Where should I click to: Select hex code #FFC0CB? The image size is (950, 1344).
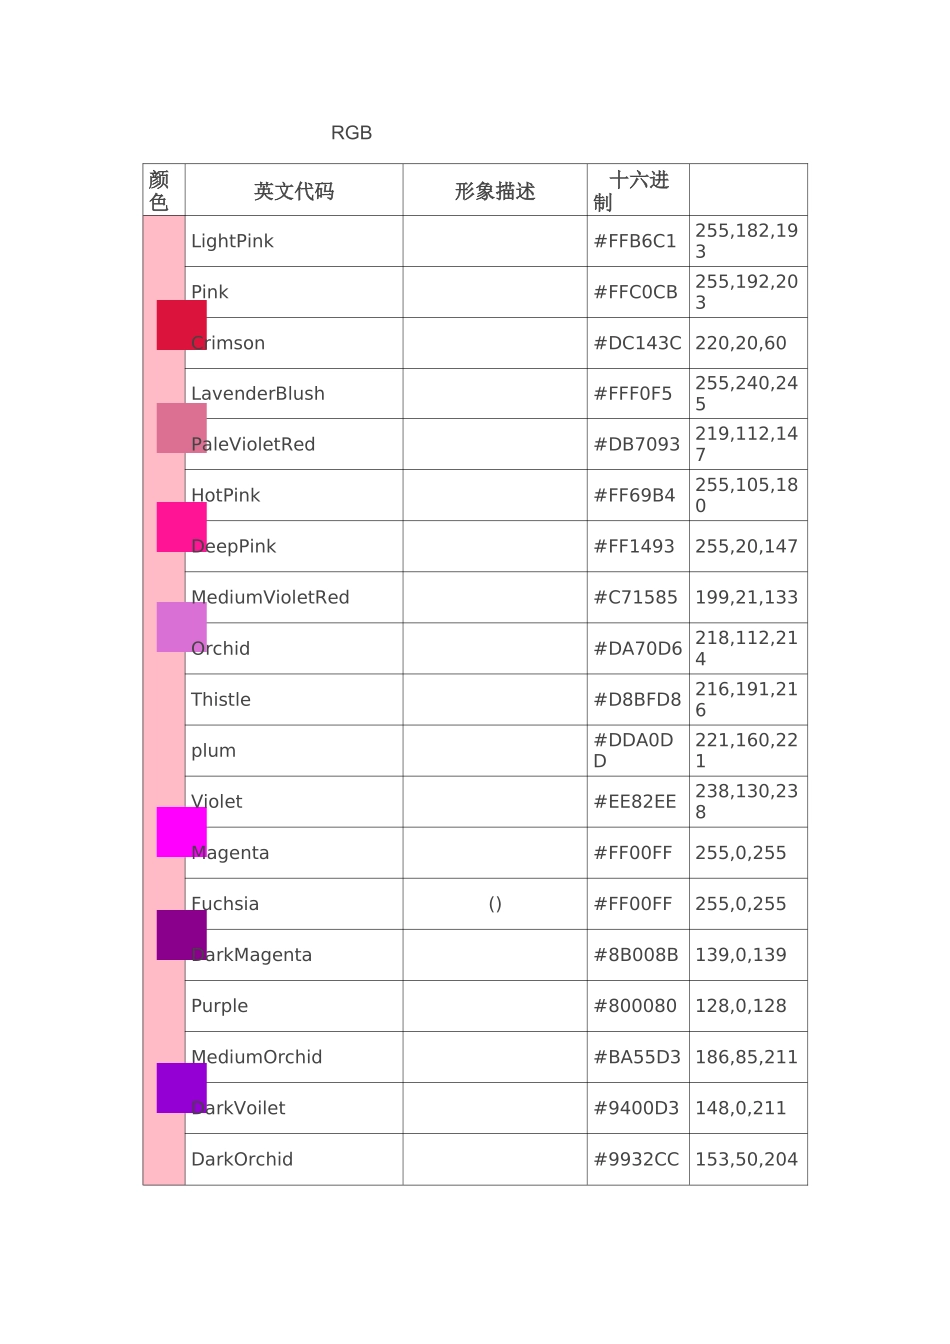point(635,292)
